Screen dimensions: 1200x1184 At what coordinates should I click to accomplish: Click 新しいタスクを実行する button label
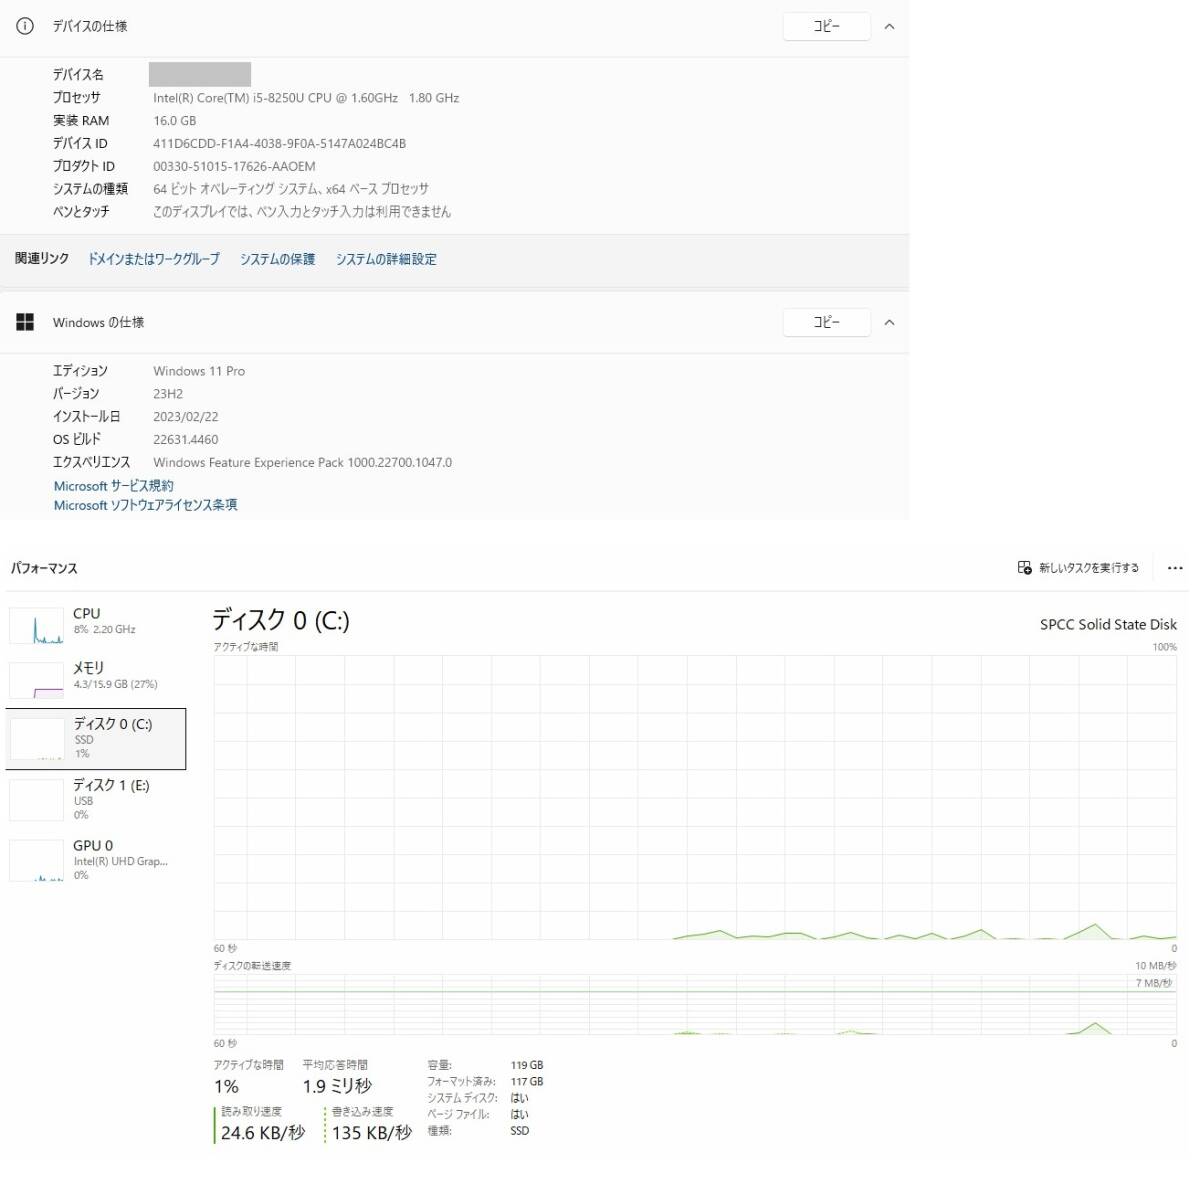[x=1088, y=568]
